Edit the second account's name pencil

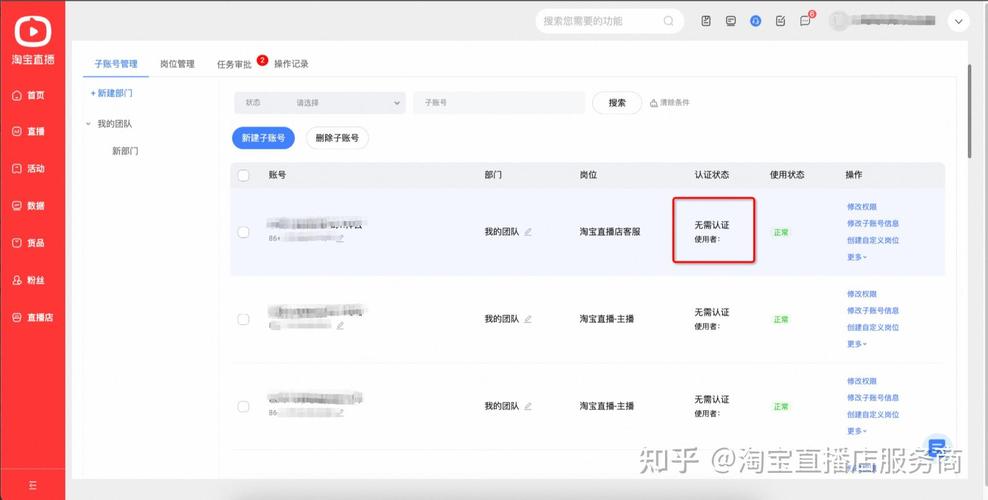[x=340, y=326]
